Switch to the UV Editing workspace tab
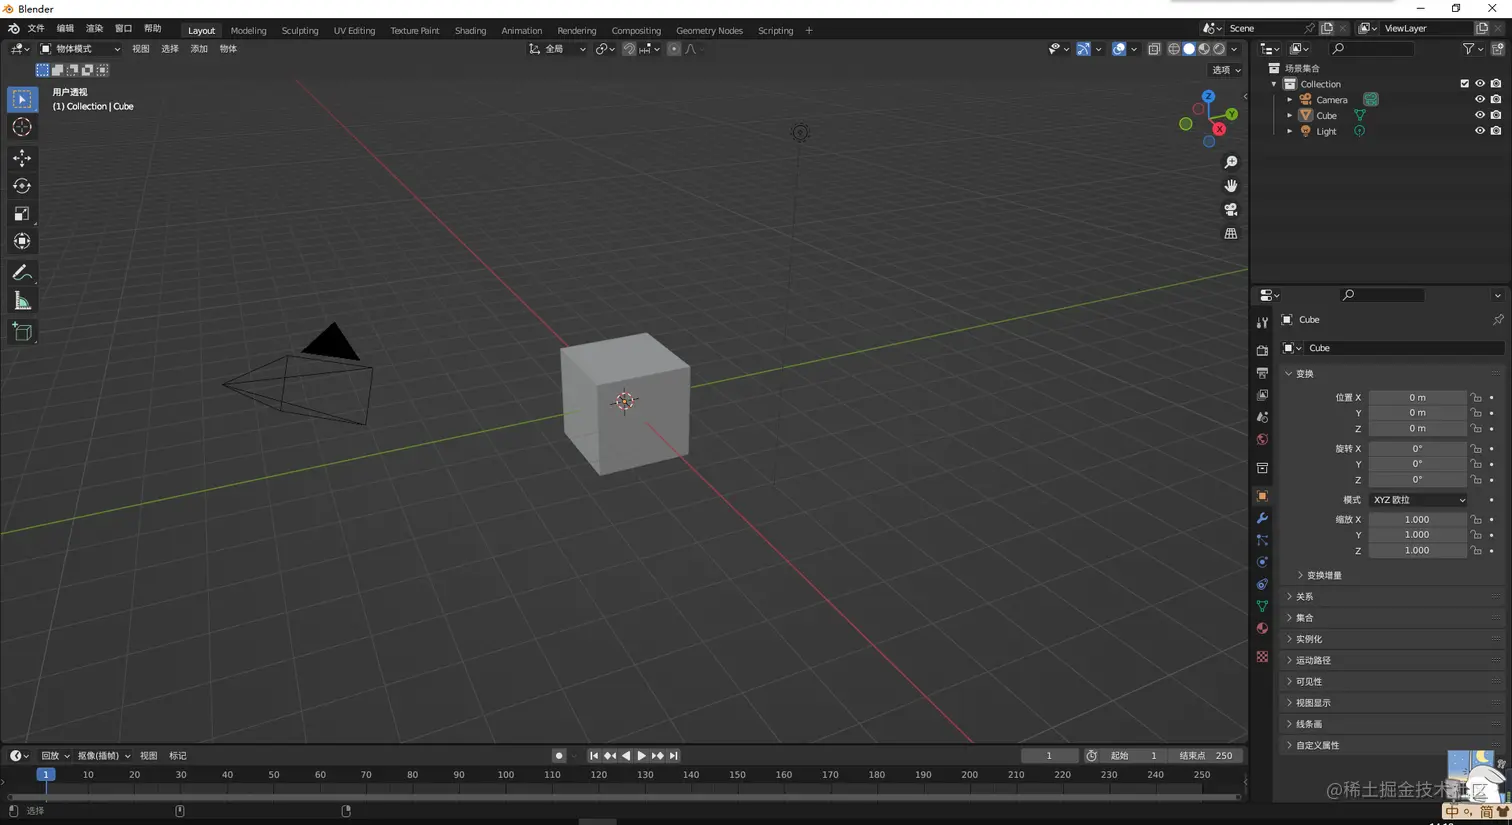The image size is (1512, 825). [354, 31]
